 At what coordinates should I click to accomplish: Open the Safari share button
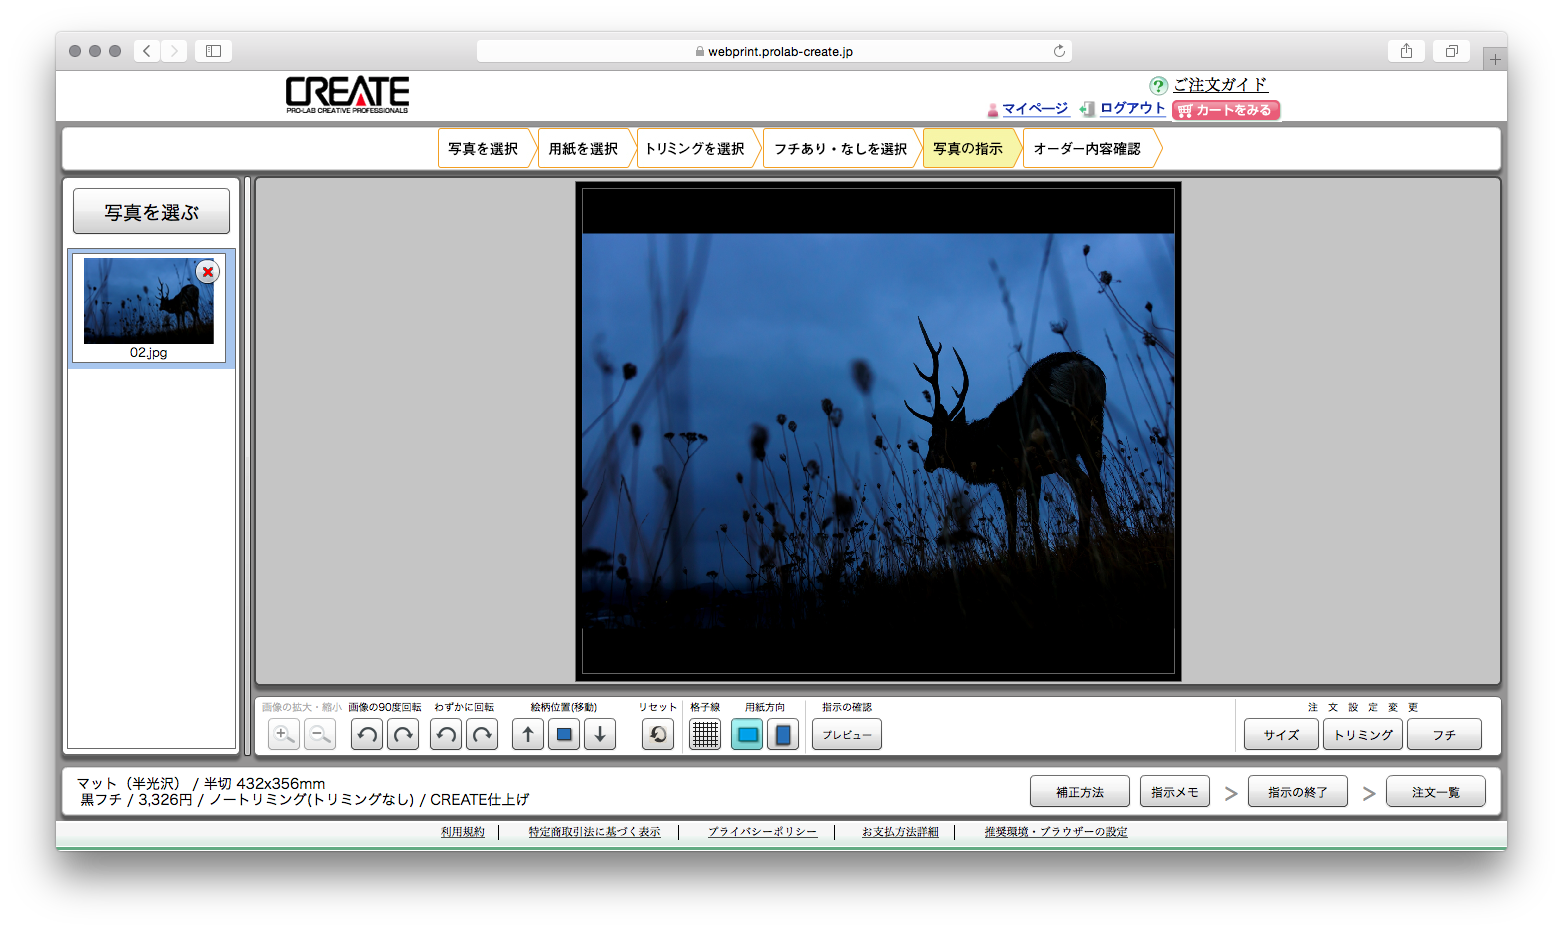[1406, 51]
